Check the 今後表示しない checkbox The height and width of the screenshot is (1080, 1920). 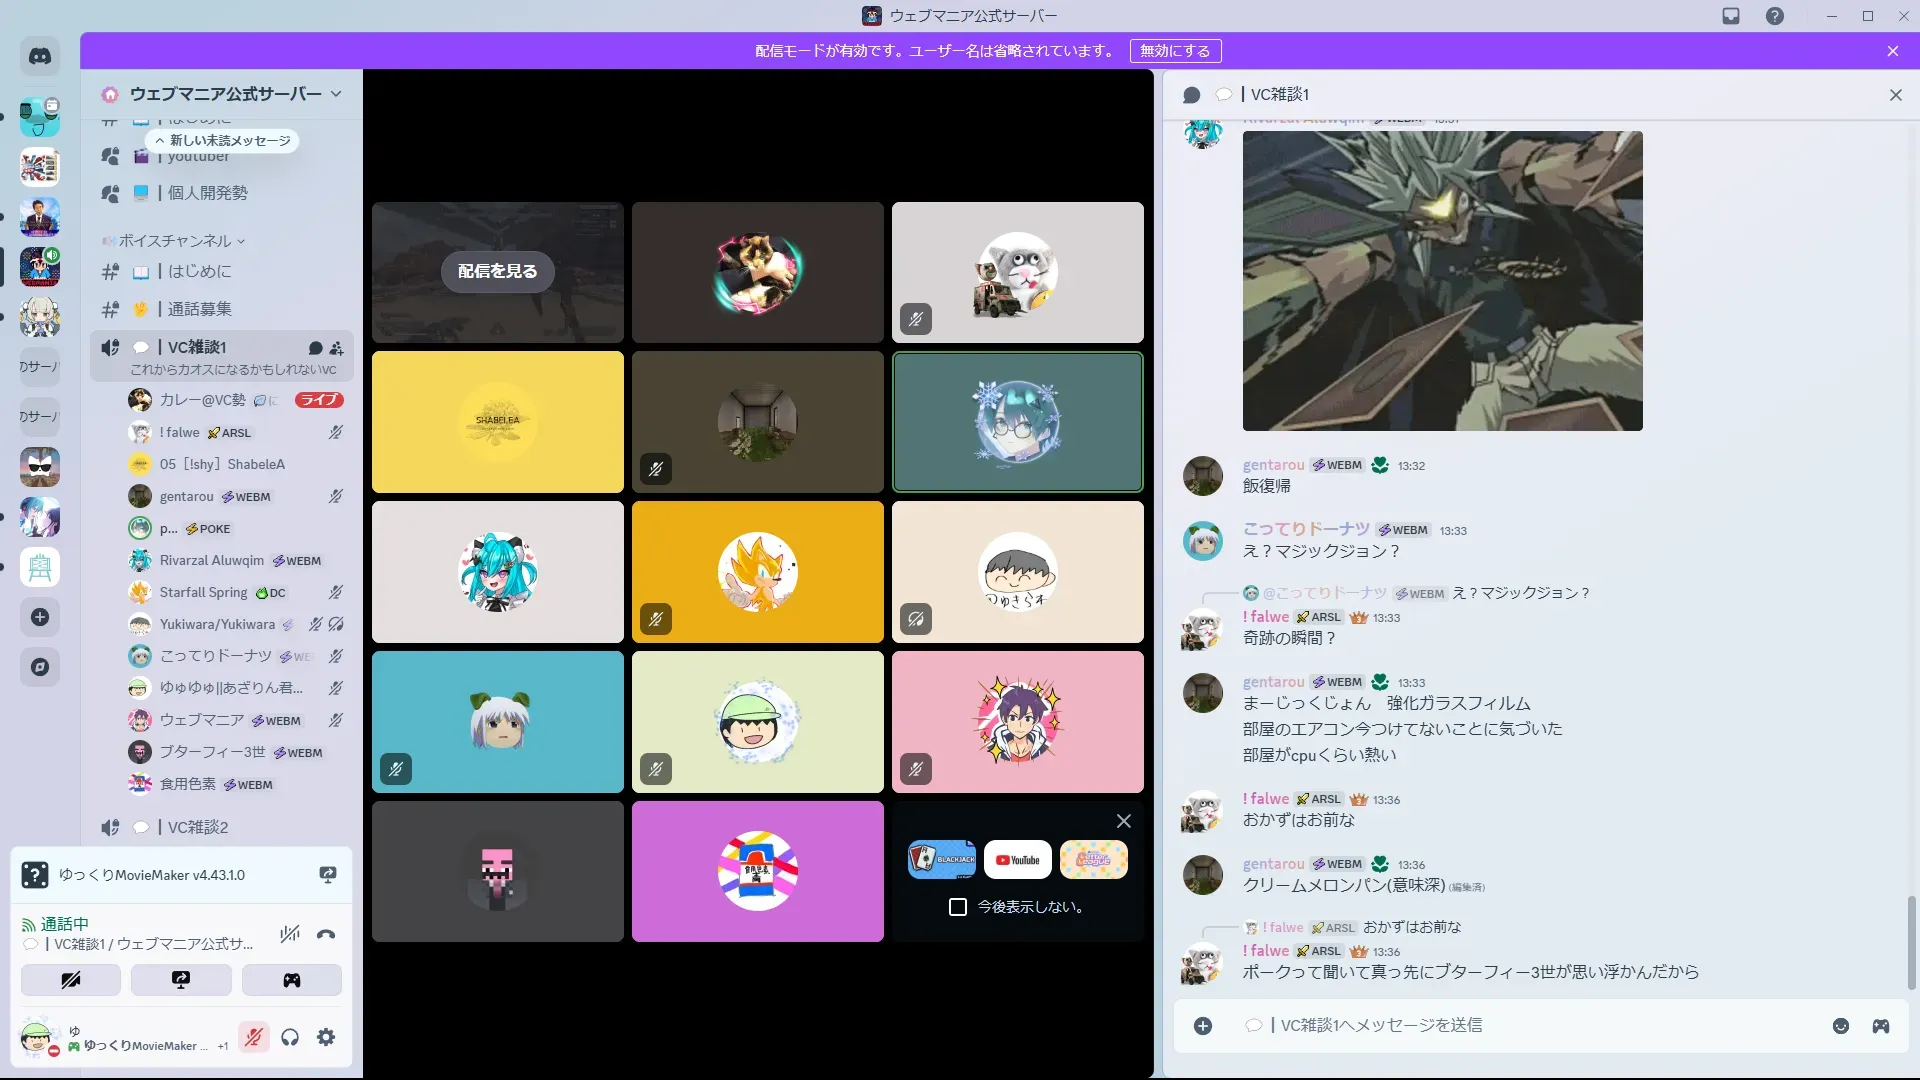[958, 907]
